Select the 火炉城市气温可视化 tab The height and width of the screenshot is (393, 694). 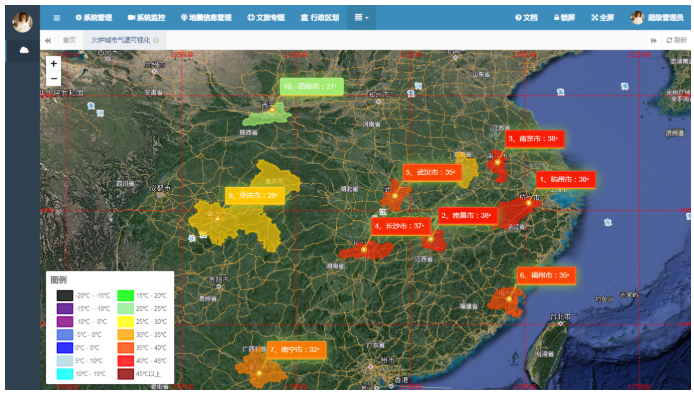pyautogui.click(x=121, y=40)
